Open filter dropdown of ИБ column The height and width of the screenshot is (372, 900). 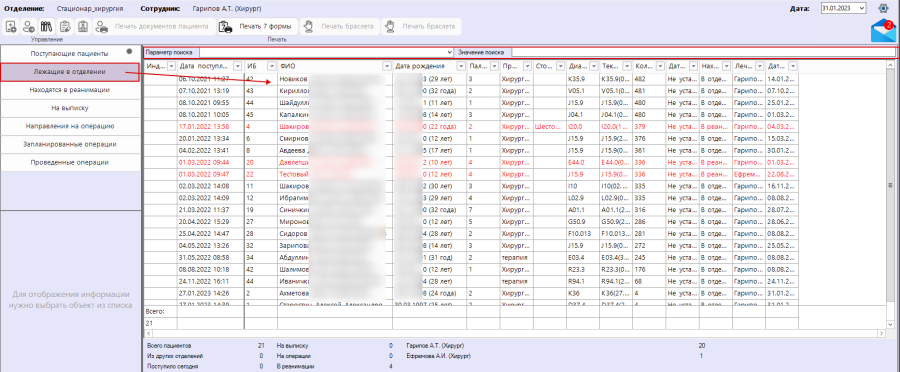click(273, 67)
